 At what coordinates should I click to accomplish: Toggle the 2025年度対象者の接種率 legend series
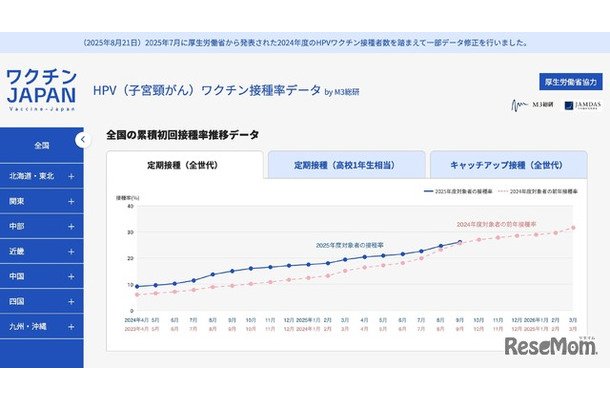(463, 189)
